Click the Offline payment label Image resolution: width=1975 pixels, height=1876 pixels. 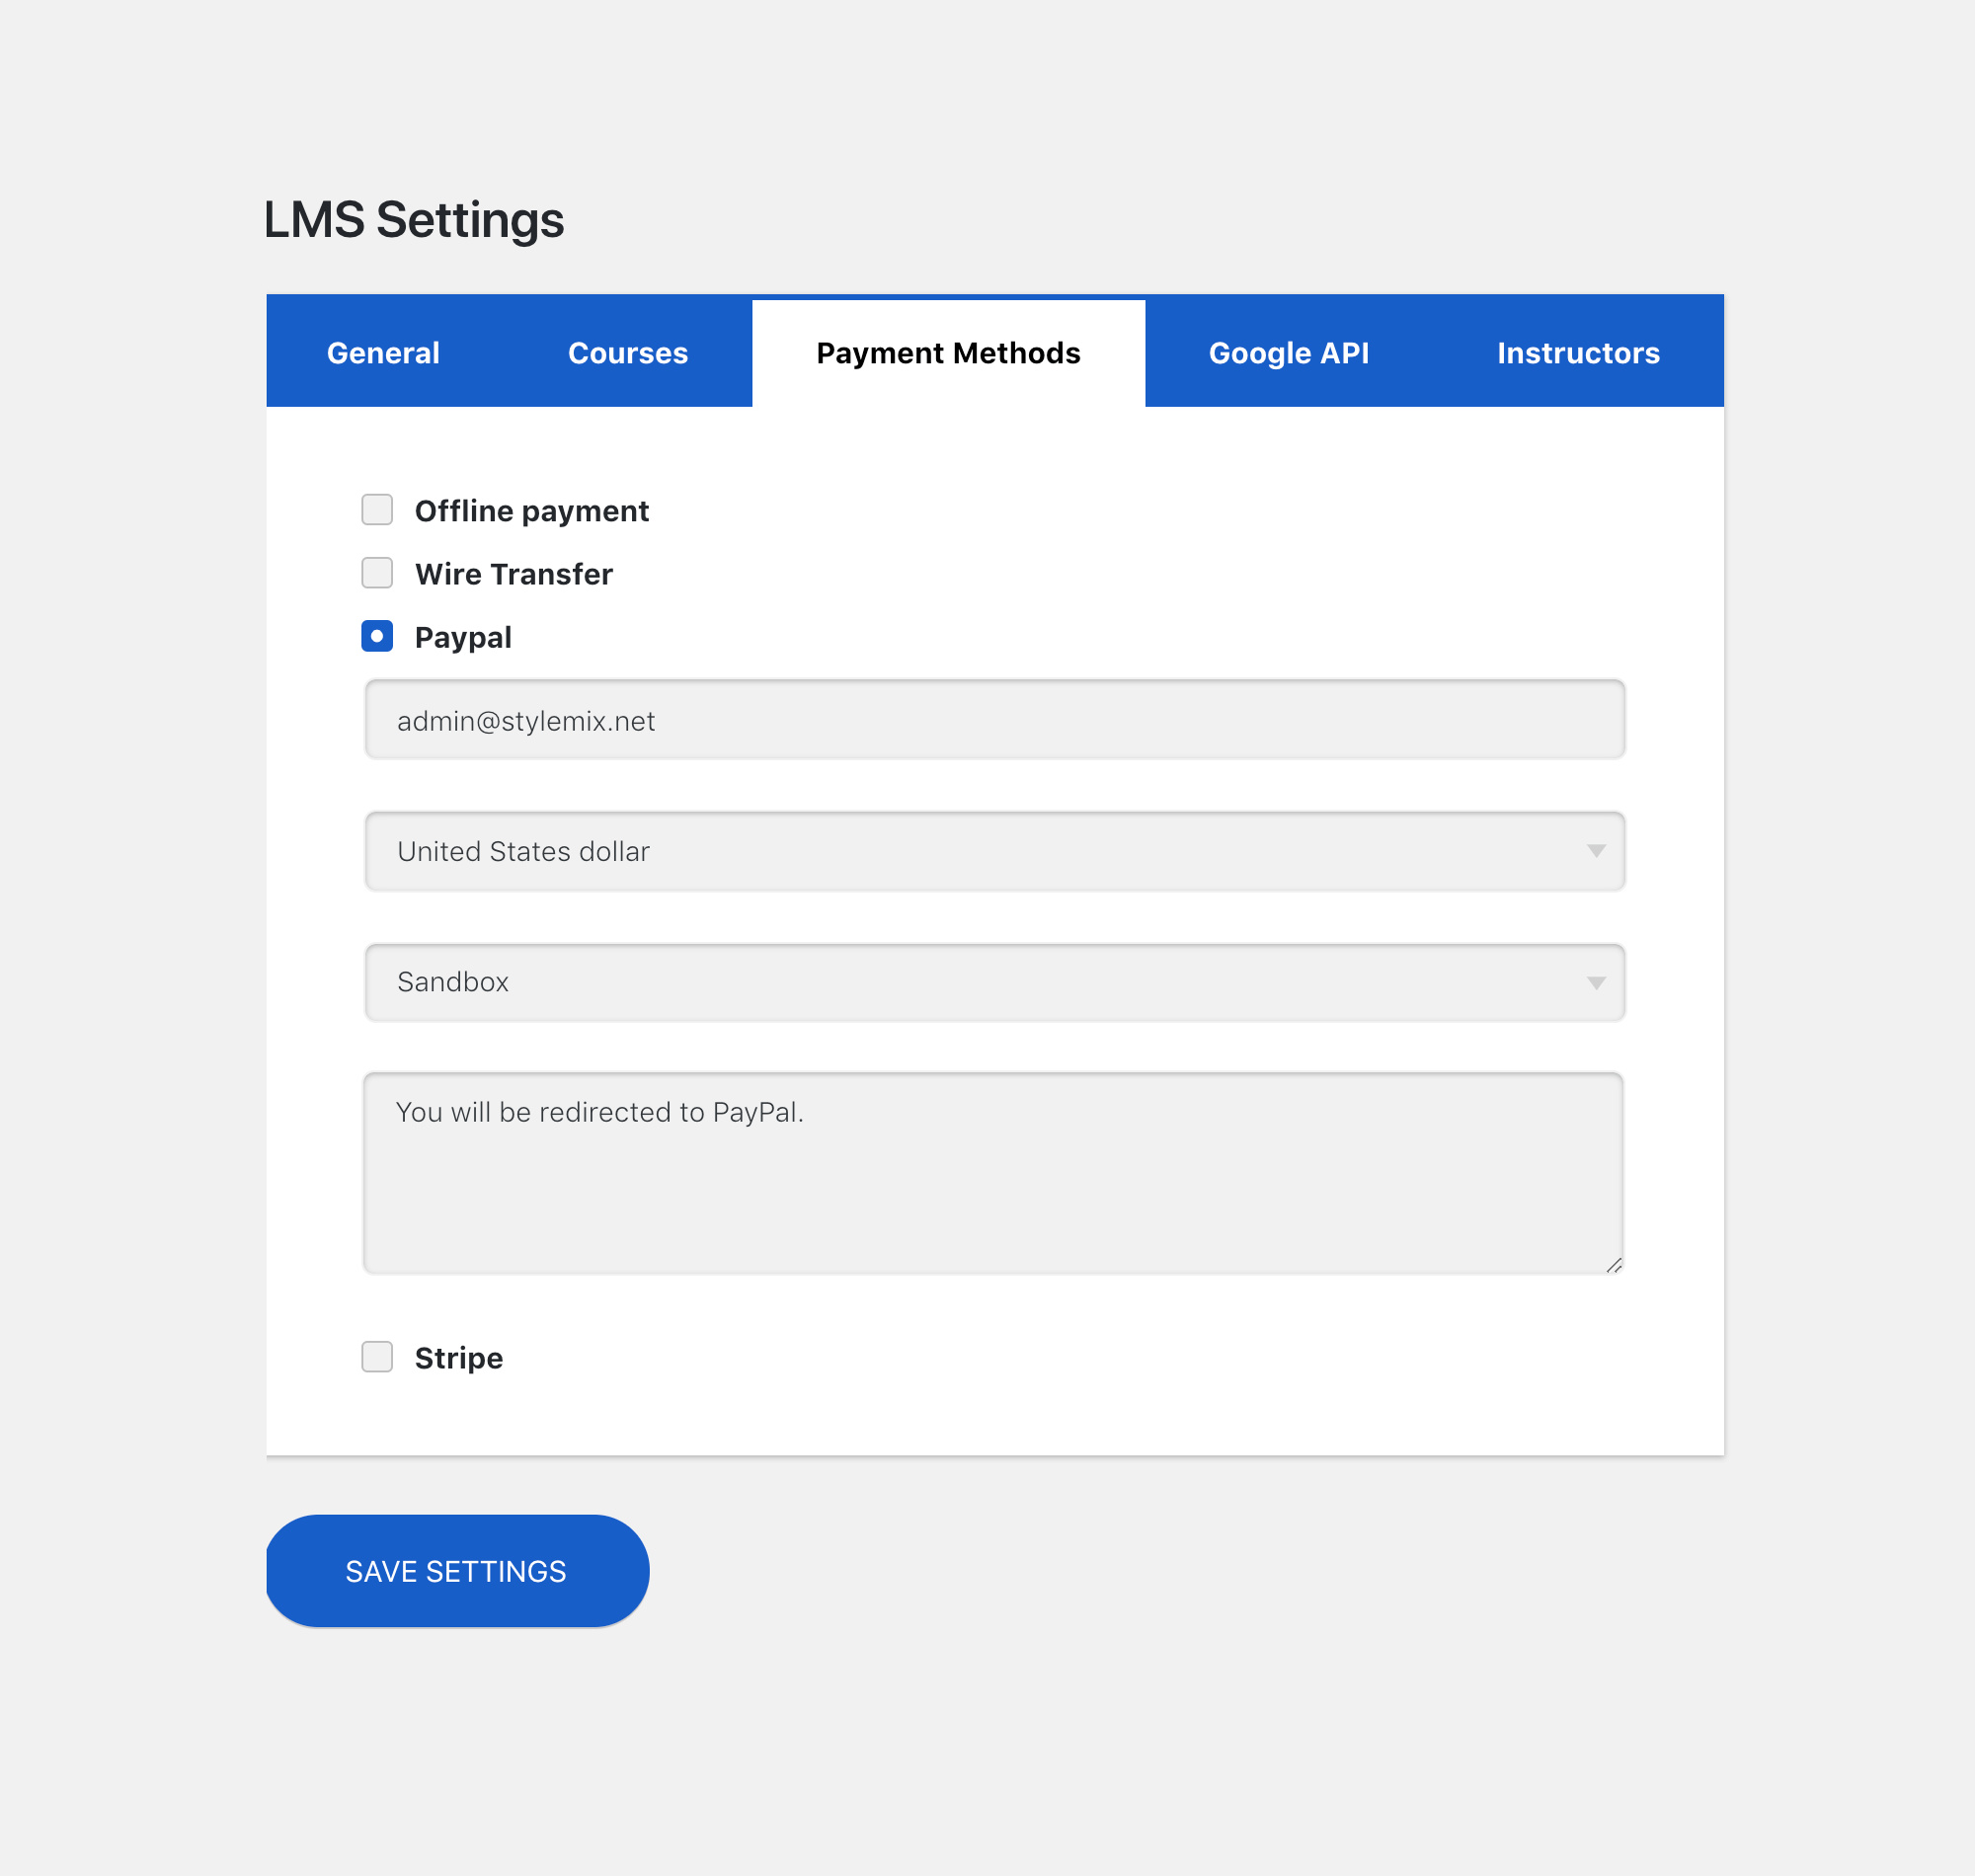click(531, 511)
